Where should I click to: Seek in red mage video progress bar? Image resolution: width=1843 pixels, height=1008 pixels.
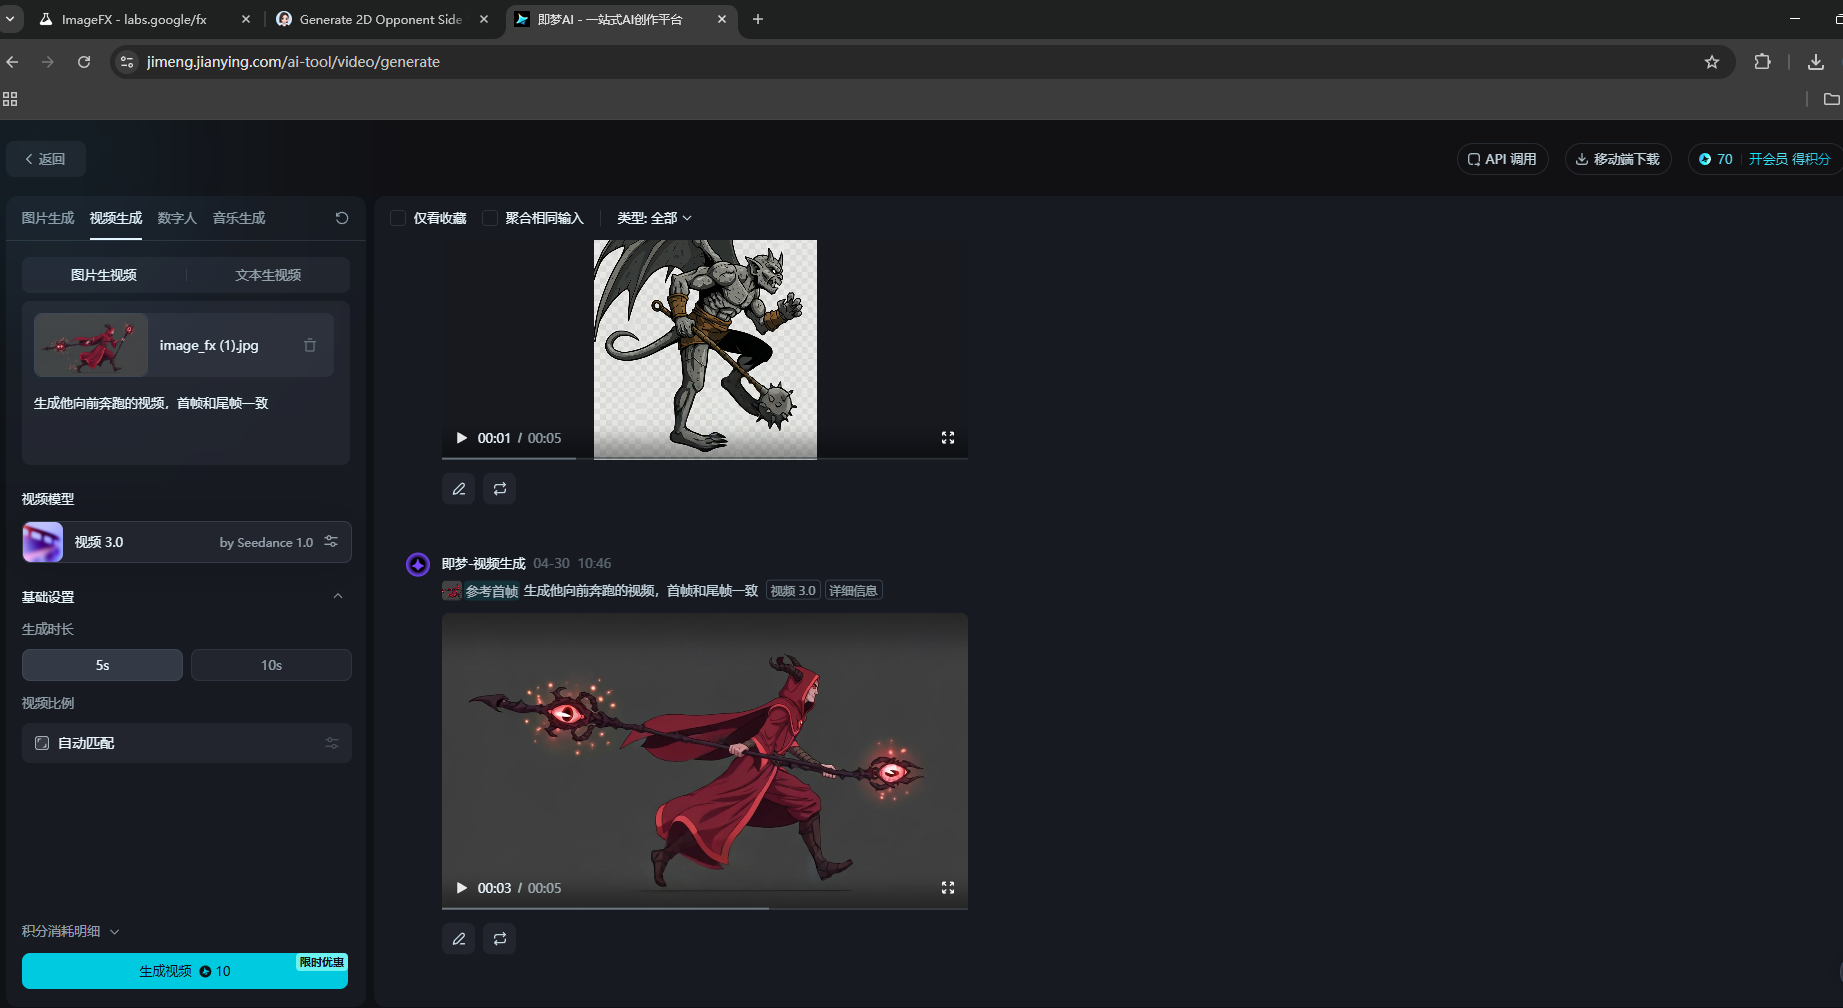tap(705, 908)
